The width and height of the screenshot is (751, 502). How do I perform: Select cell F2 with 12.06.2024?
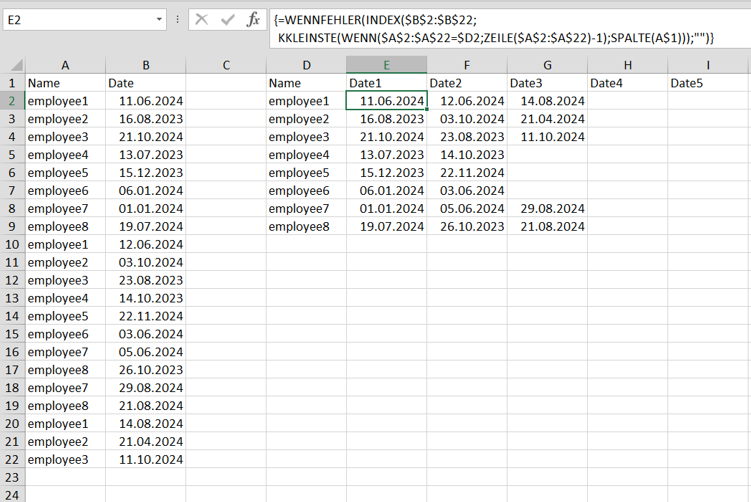pos(467,101)
